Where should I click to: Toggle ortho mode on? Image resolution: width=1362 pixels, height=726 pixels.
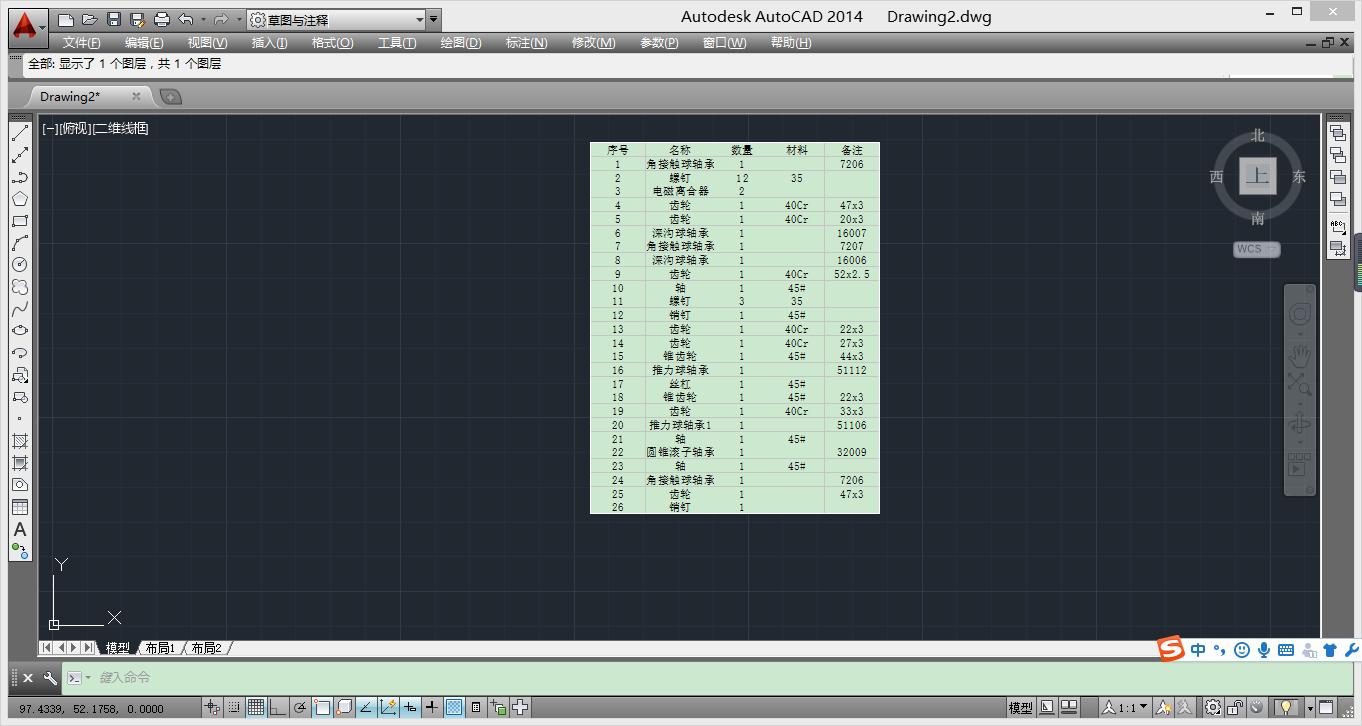pyautogui.click(x=278, y=707)
